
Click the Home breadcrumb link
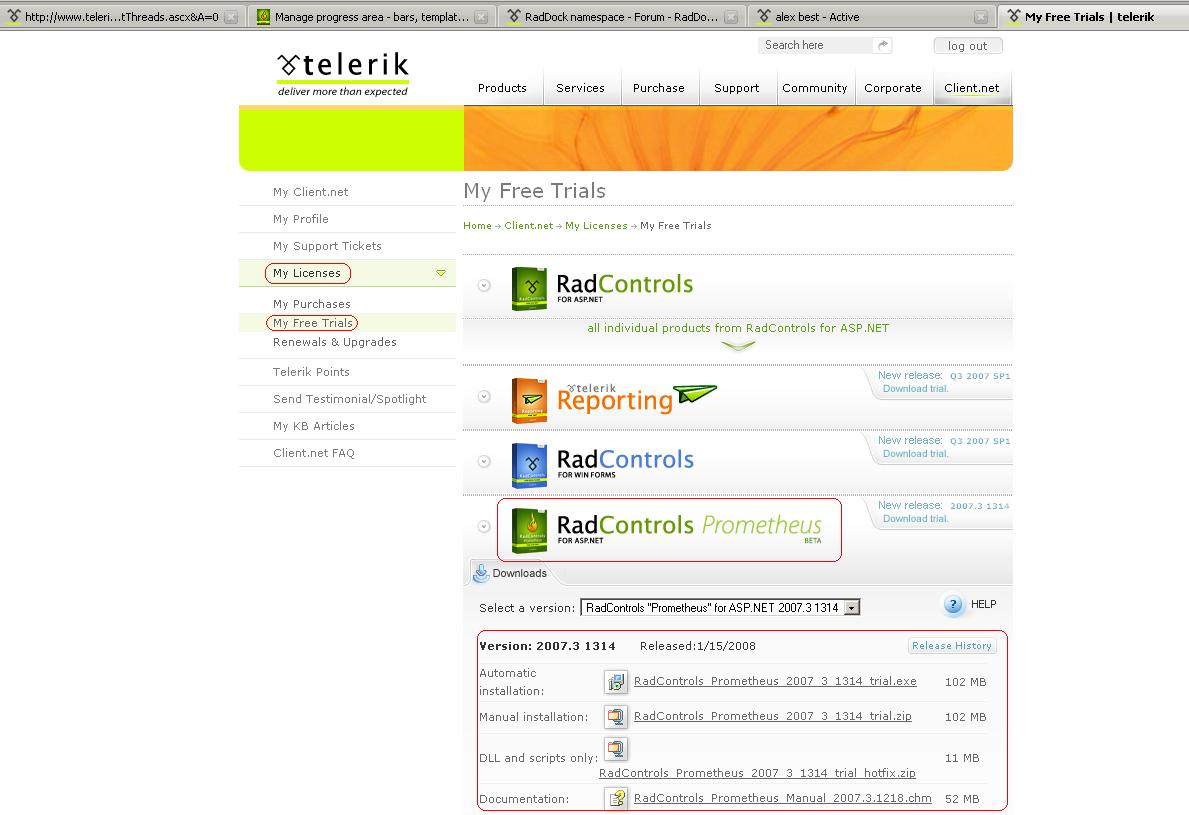[x=477, y=226]
